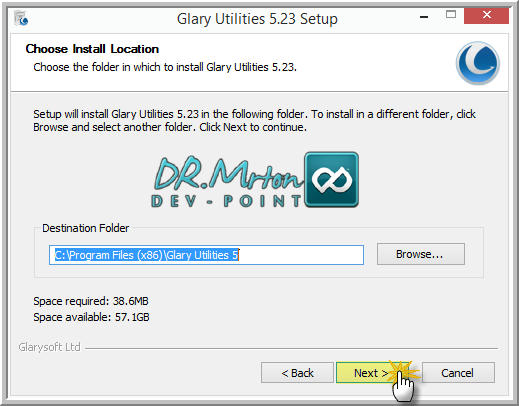
Task: Click the DEV-POINT lettering below watermark
Action: click(226, 201)
